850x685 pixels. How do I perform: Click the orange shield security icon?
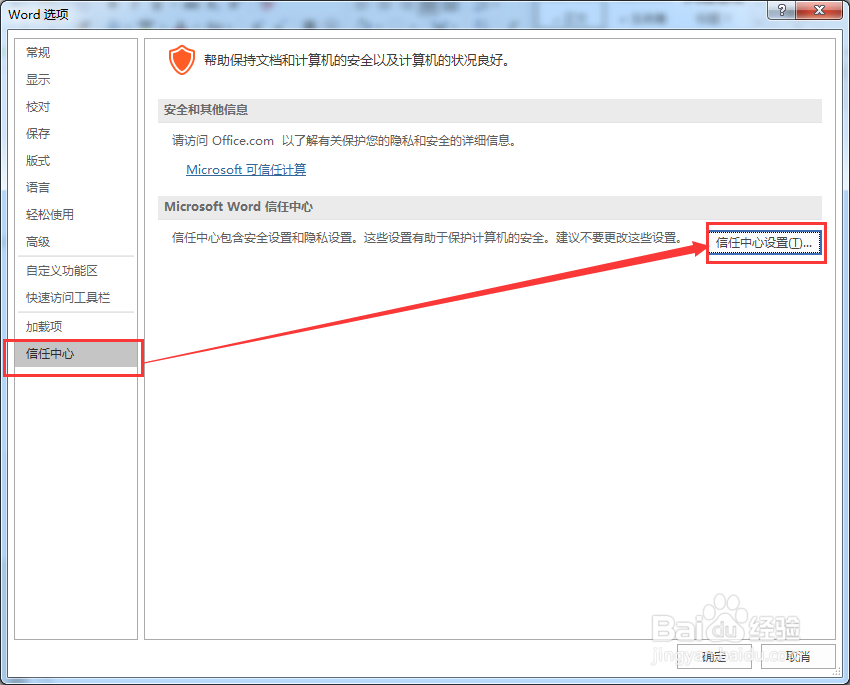click(x=182, y=60)
